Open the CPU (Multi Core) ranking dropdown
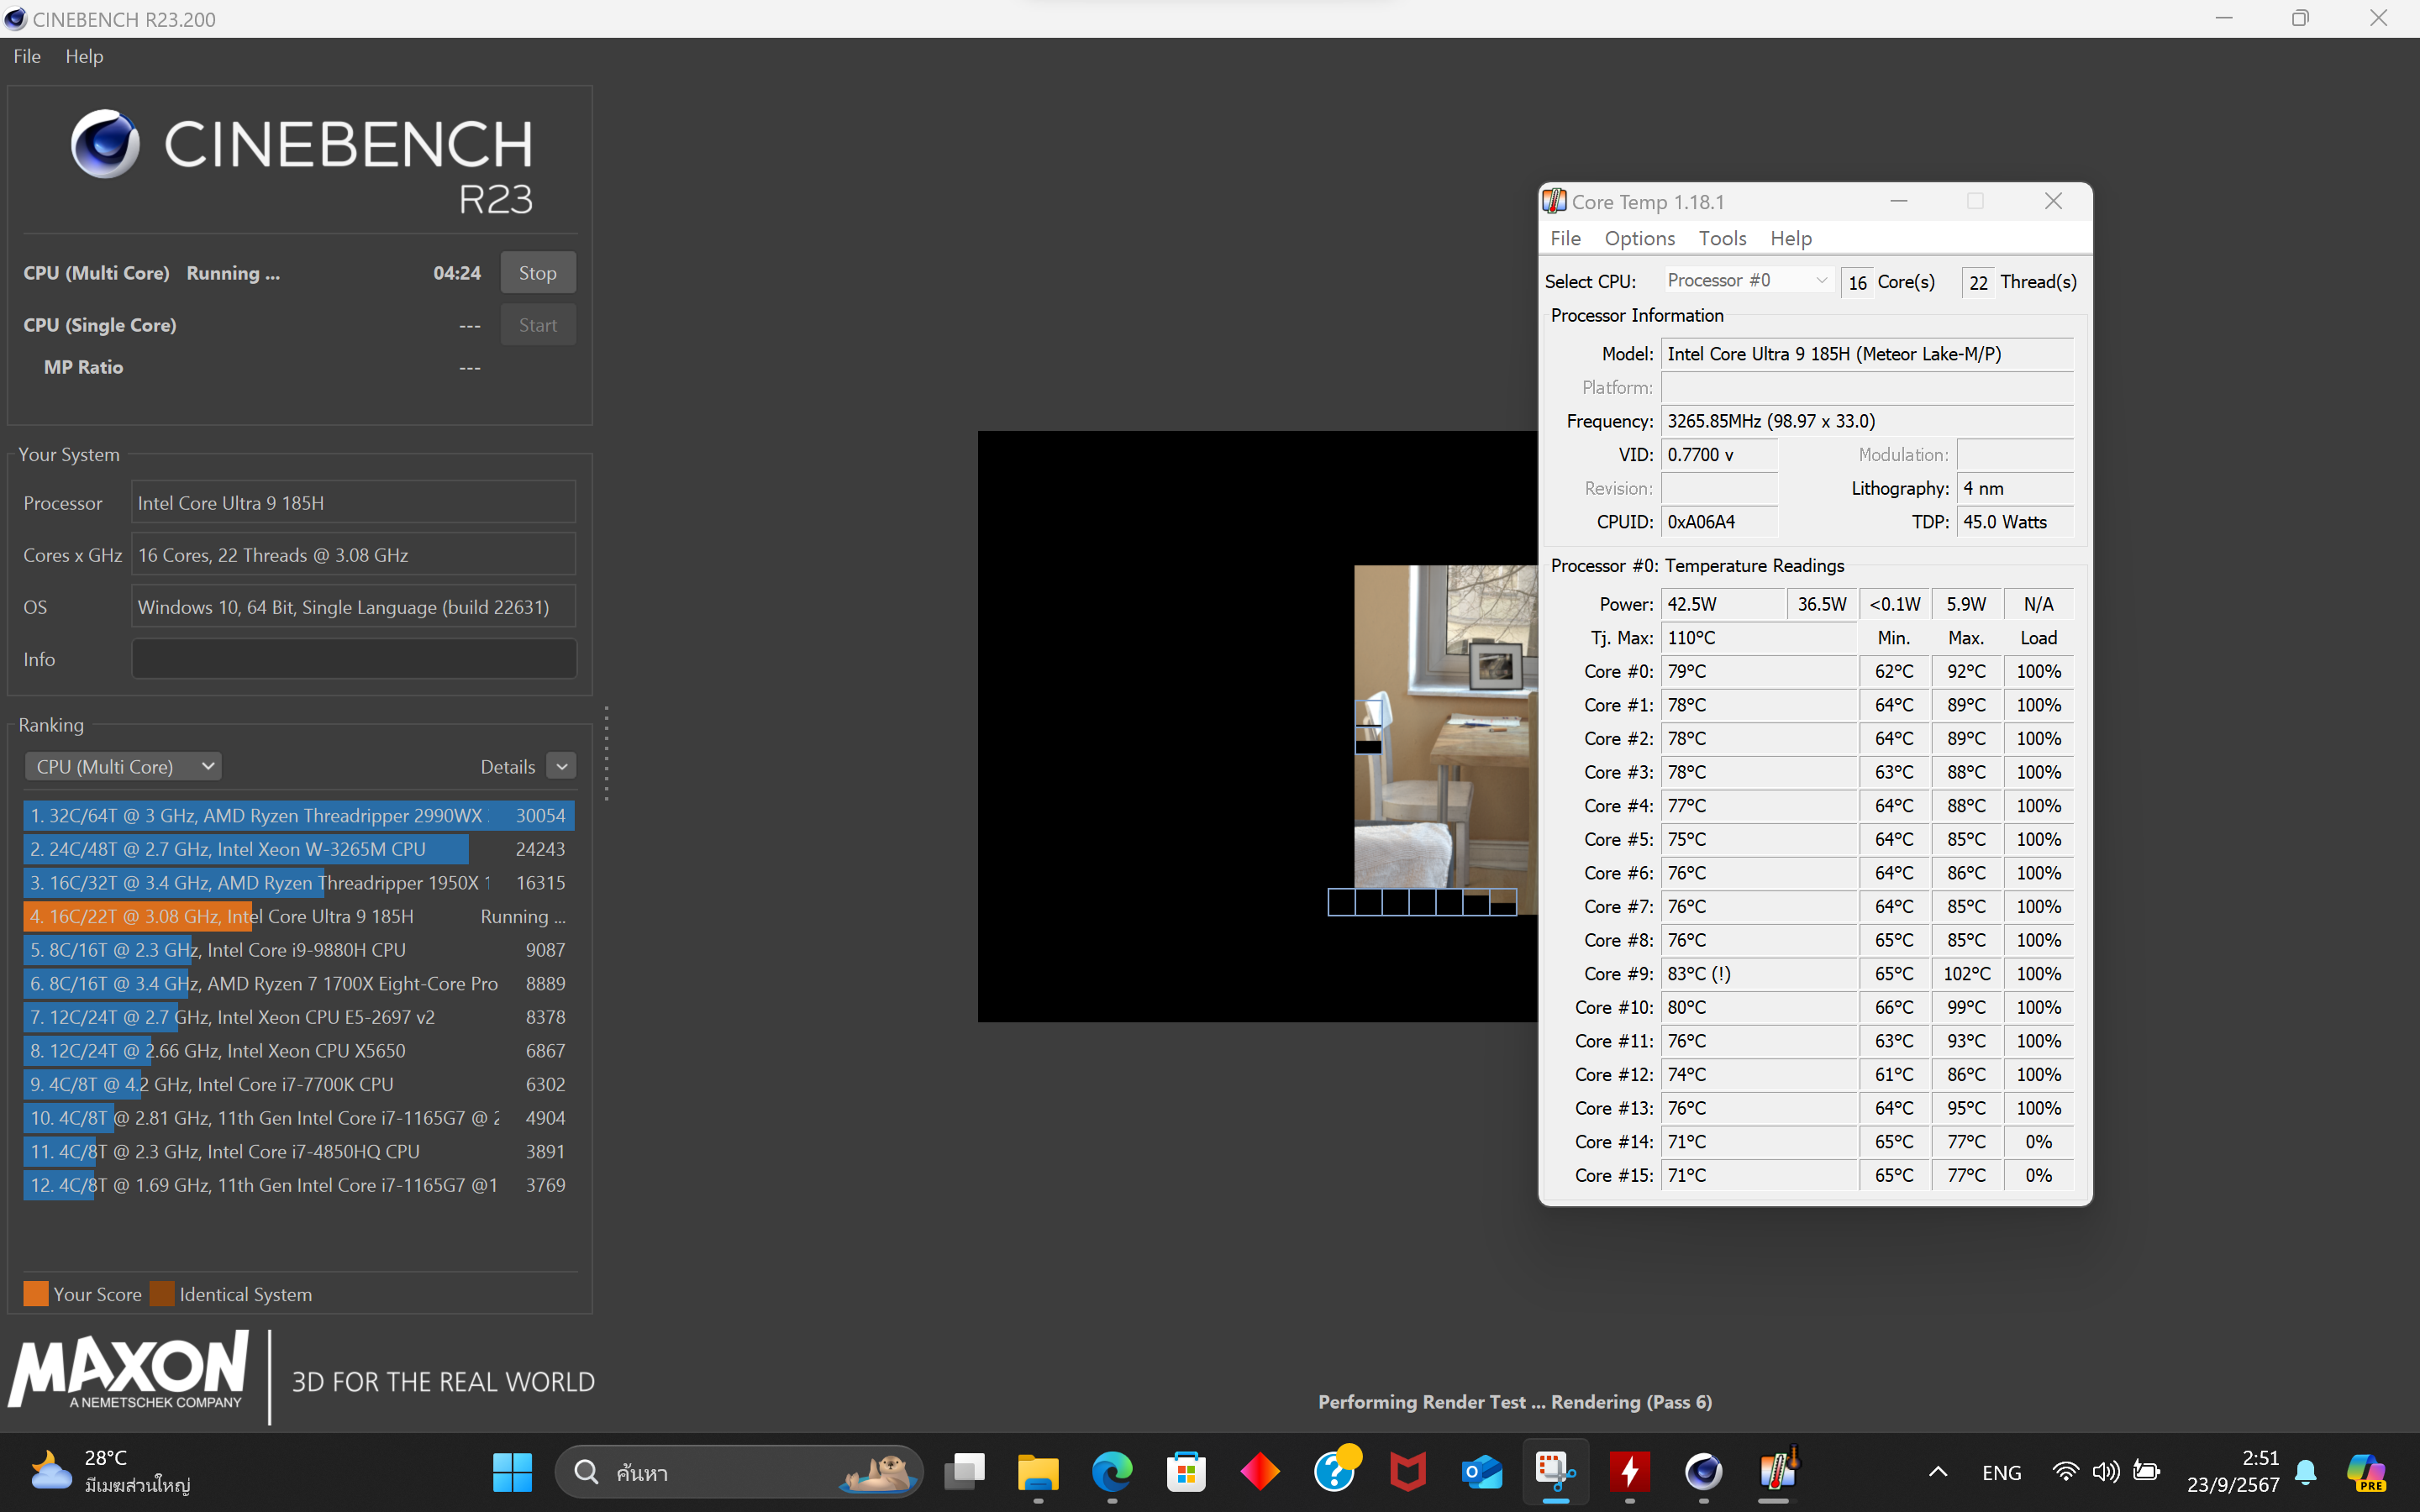The width and height of the screenshot is (2420, 1512). [123, 767]
